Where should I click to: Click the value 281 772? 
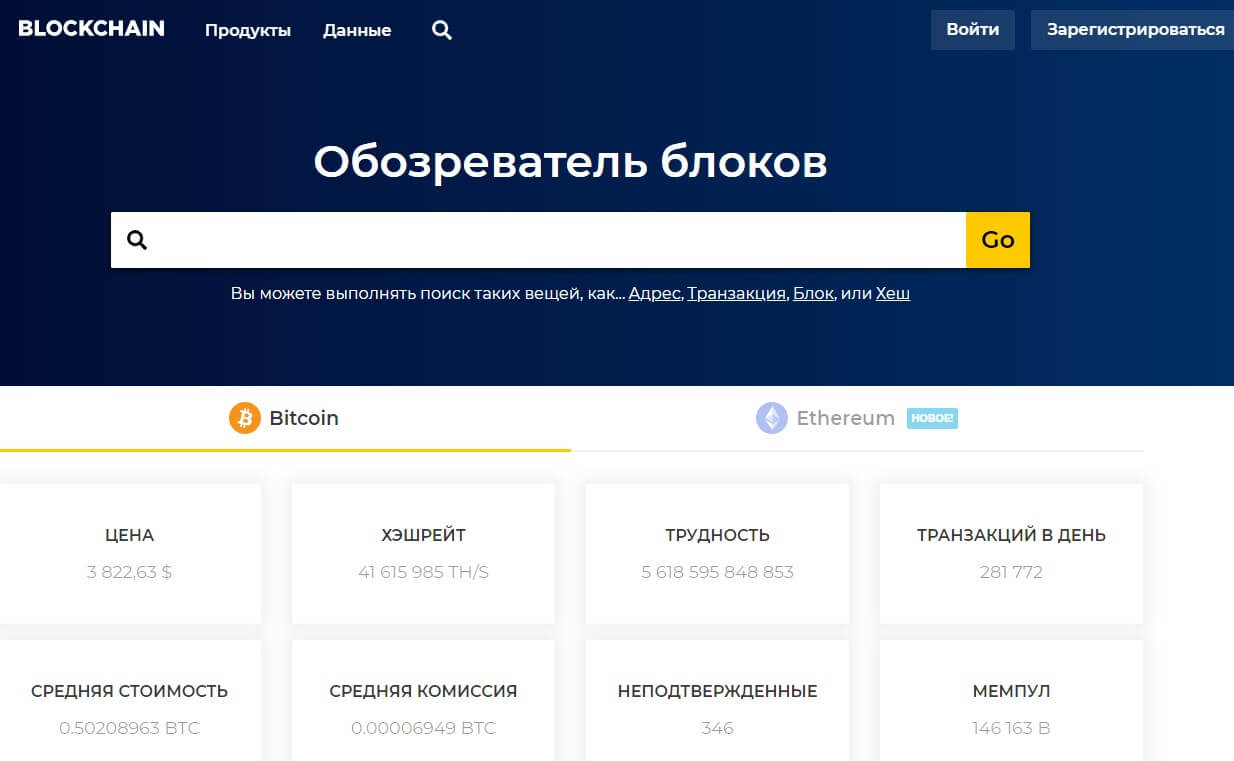[1011, 572]
